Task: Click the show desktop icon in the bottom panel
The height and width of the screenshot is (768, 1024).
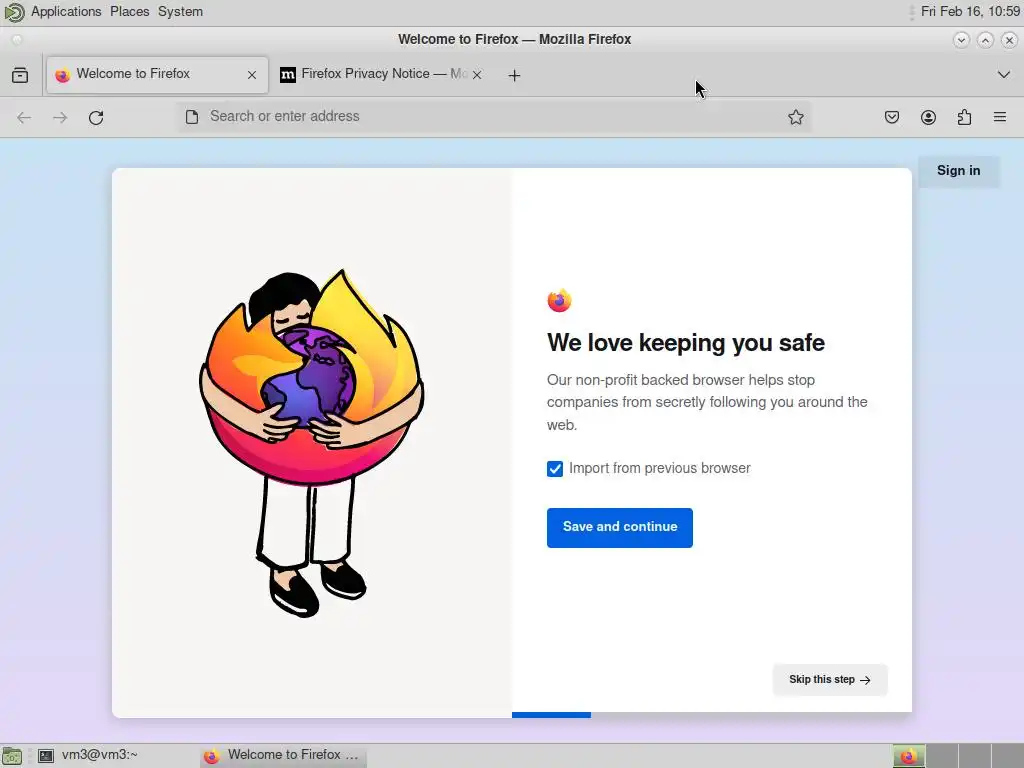Action: 12,756
